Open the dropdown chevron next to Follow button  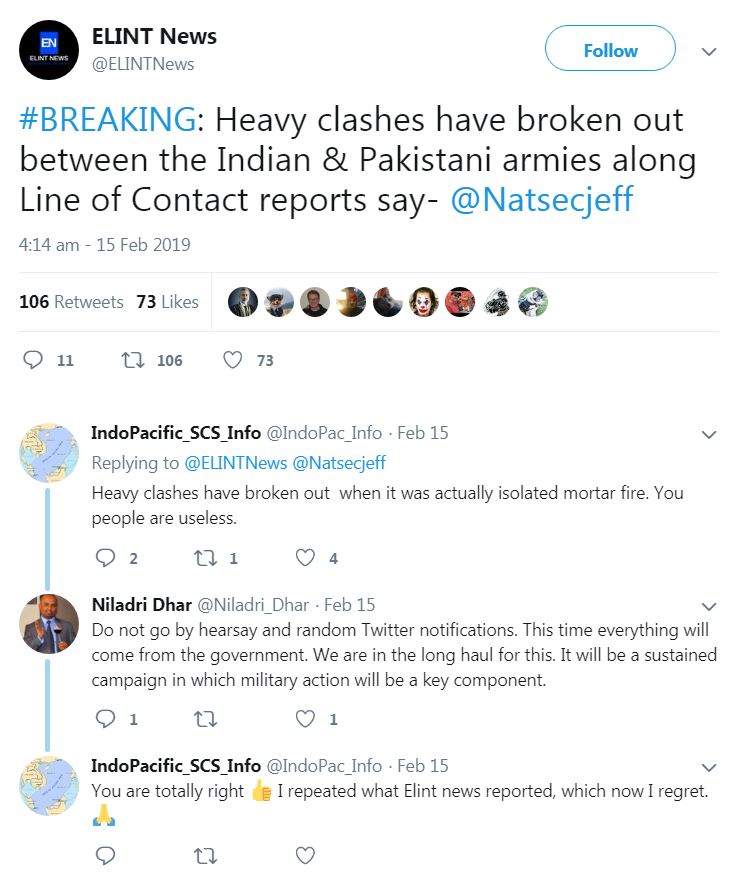click(x=708, y=51)
